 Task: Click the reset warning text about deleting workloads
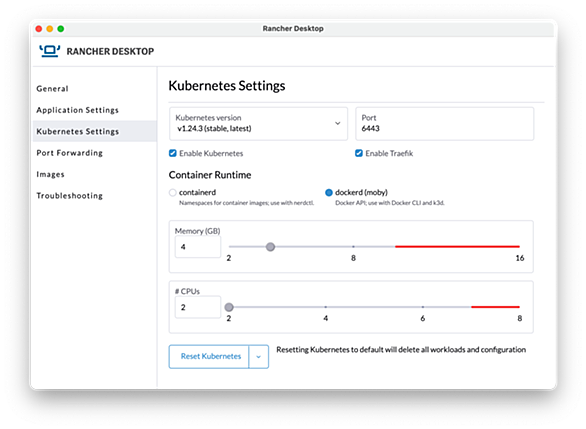point(401,350)
